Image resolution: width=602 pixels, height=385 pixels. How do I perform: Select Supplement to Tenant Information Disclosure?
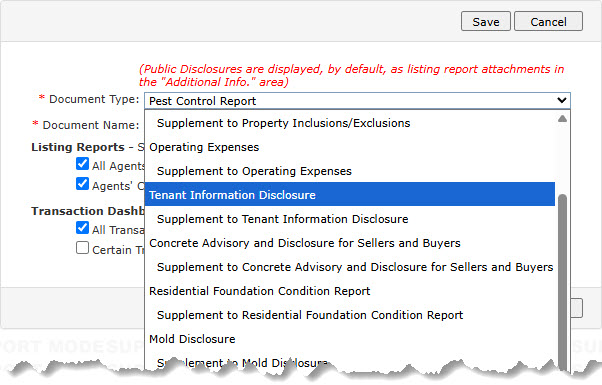350,219
